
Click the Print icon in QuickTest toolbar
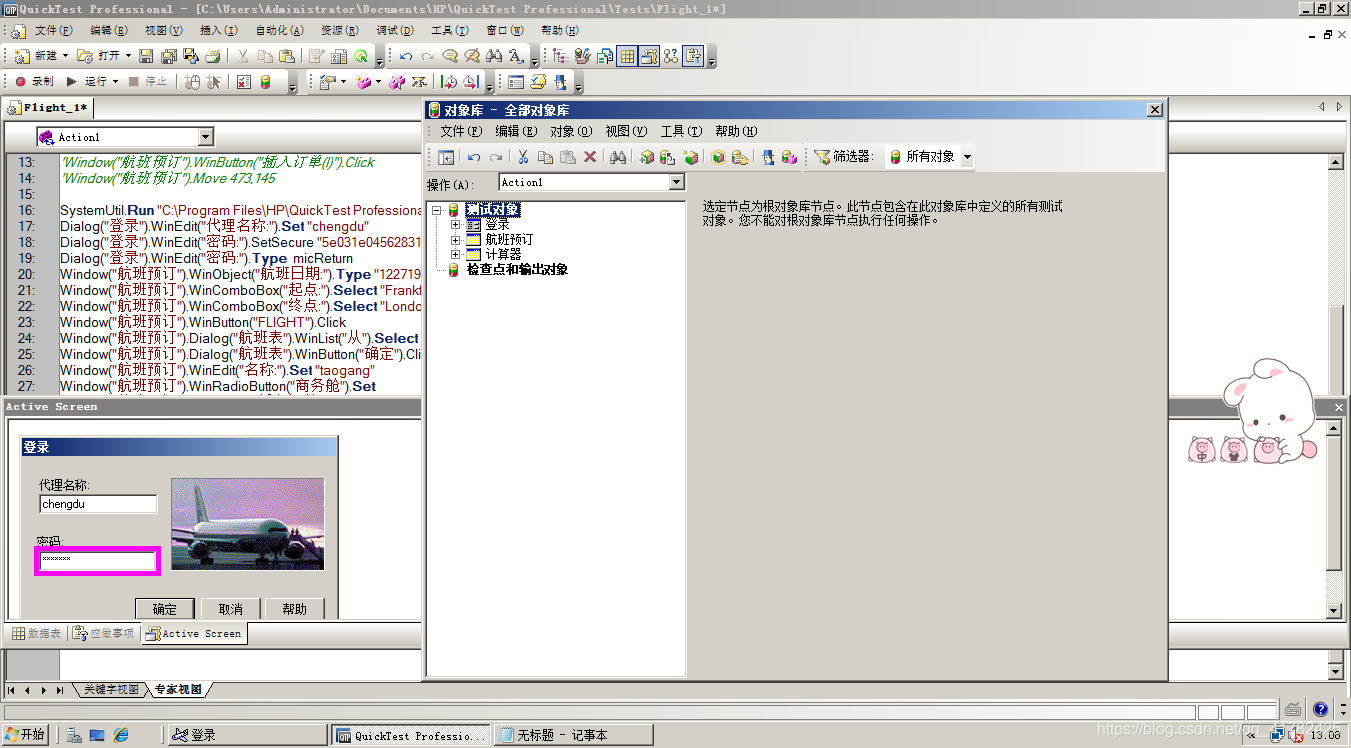tap(213, 56)
